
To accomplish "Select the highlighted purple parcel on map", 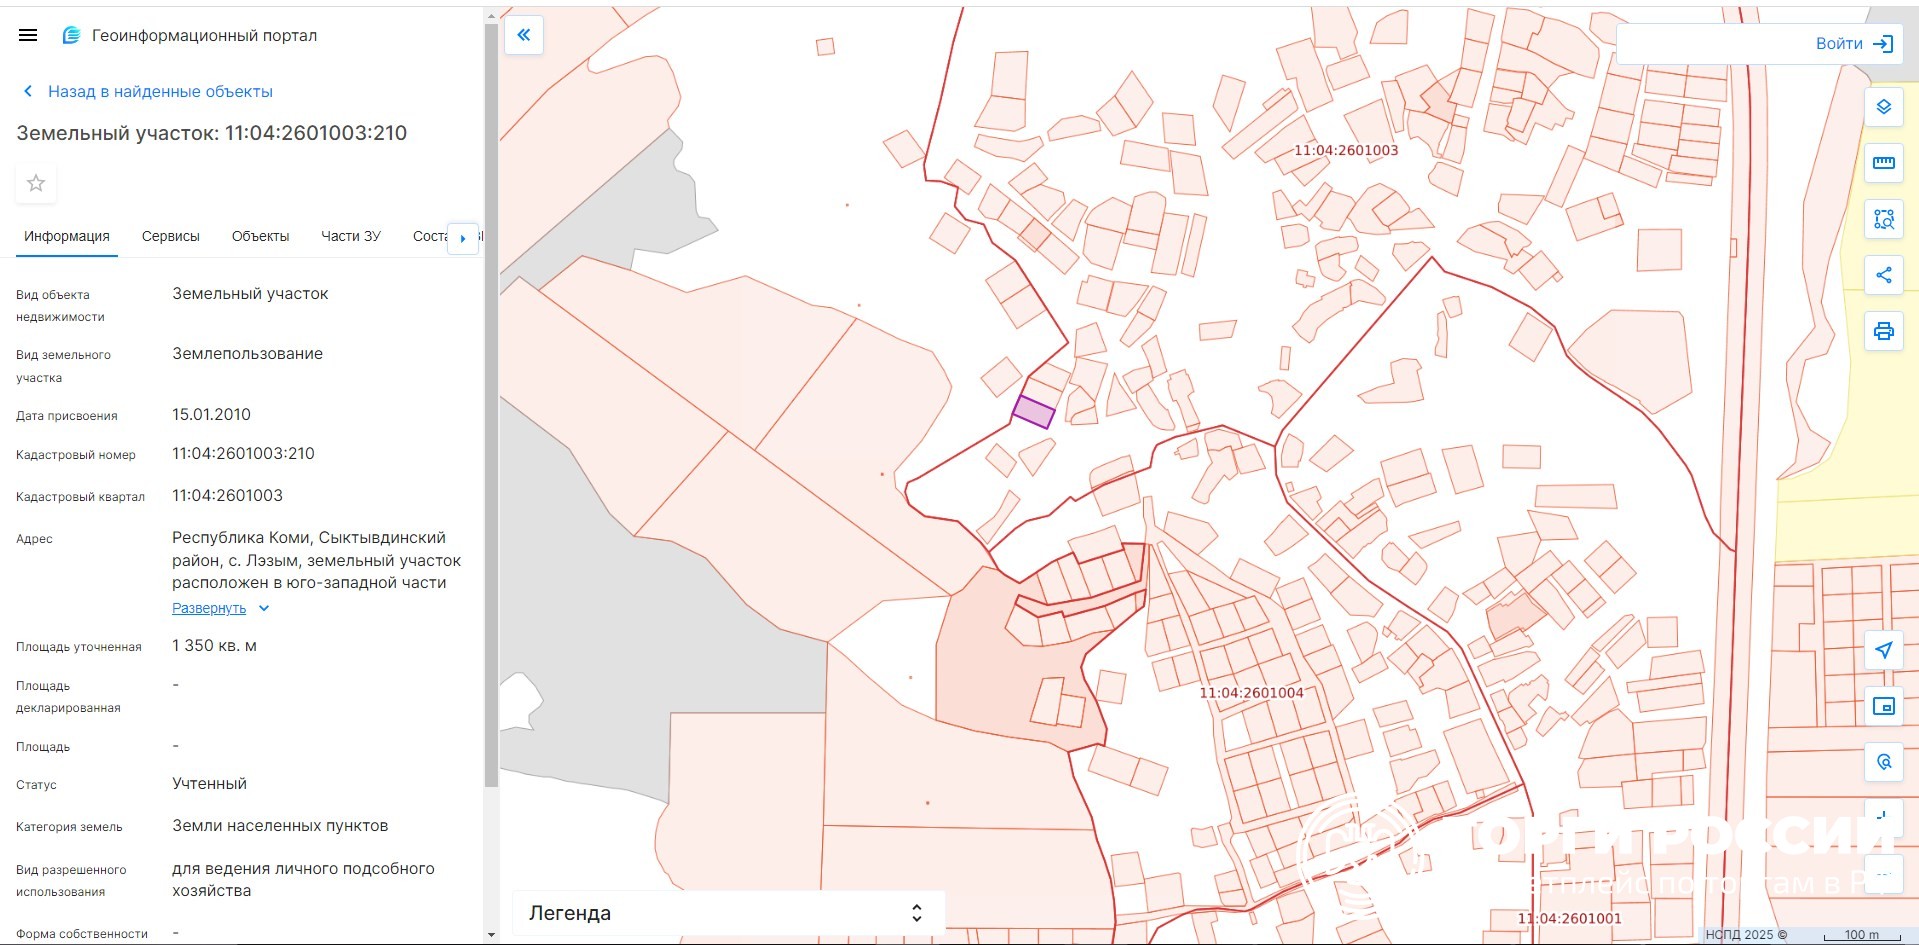I will (1034, 412).
